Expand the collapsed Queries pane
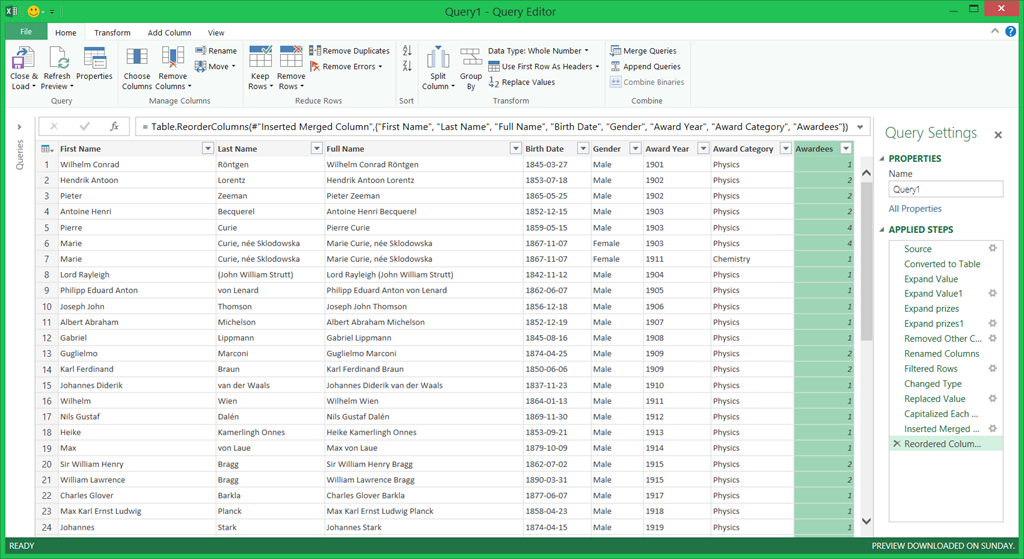 [19, 127]
